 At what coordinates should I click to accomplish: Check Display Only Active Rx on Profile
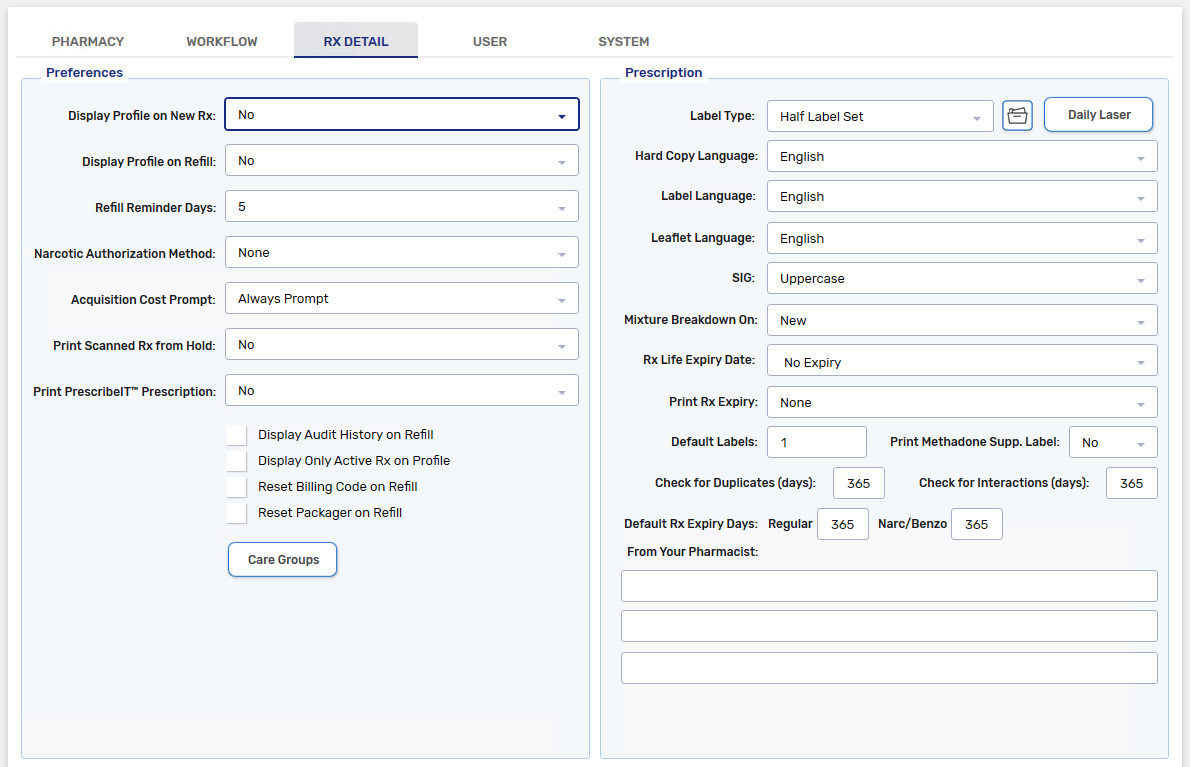pos(237,461)
